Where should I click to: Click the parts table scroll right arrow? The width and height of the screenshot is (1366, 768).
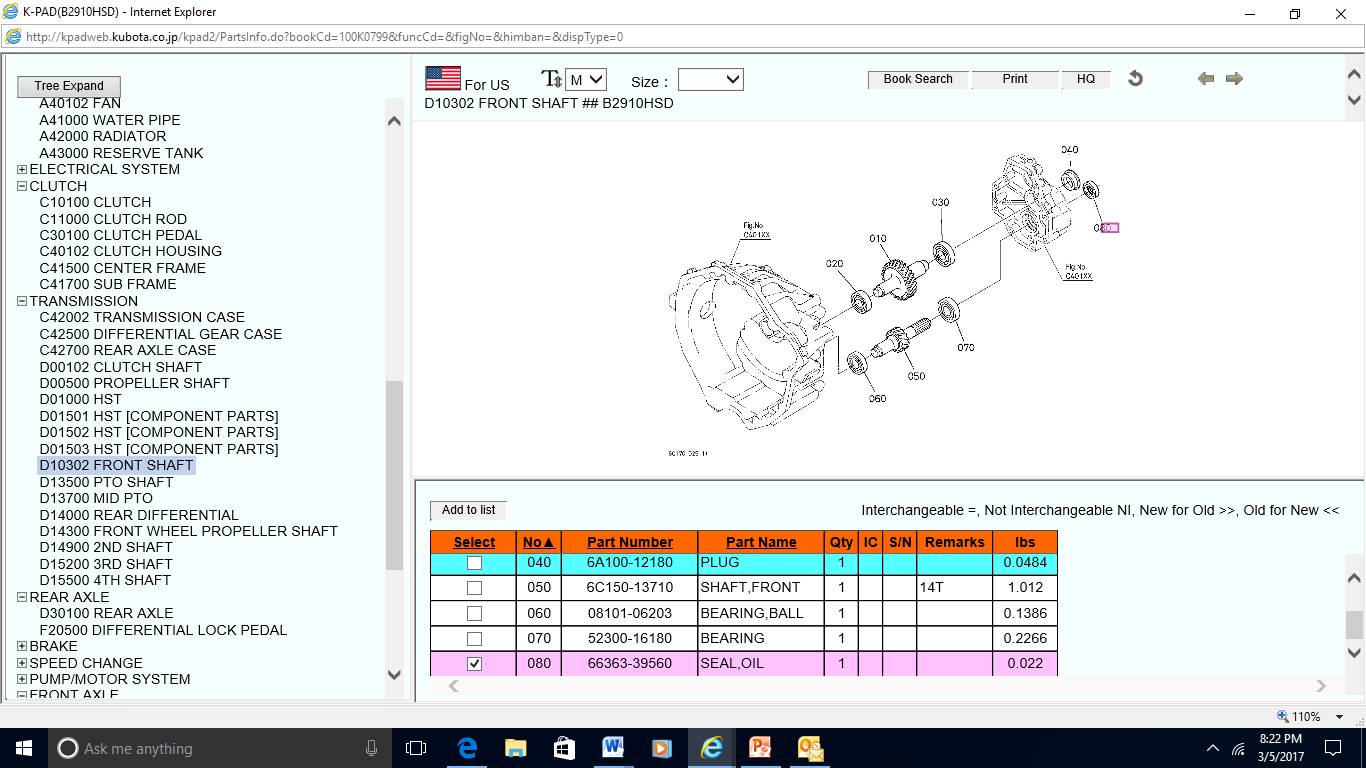[1321, 686]
